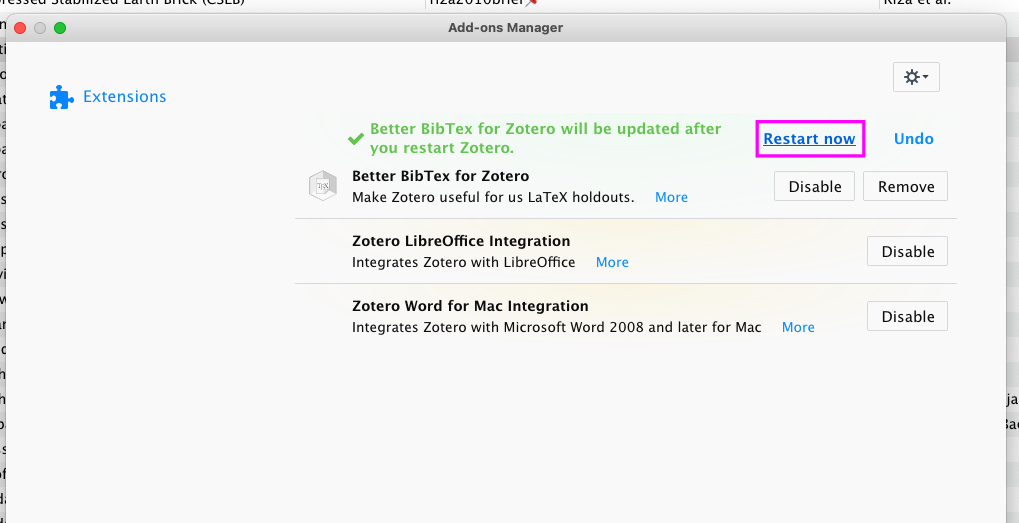Click the green update checkmark icon
This screenshot has width=1019, height=523.
click(355, 139)
